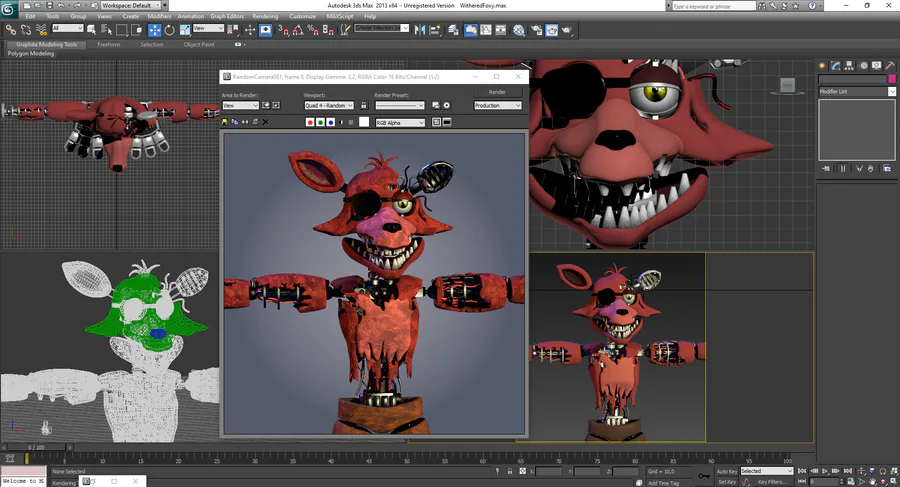The image size is (900, 487).
Task: Switch to the Object Paint ribbon tab
Action: (199, 44)
